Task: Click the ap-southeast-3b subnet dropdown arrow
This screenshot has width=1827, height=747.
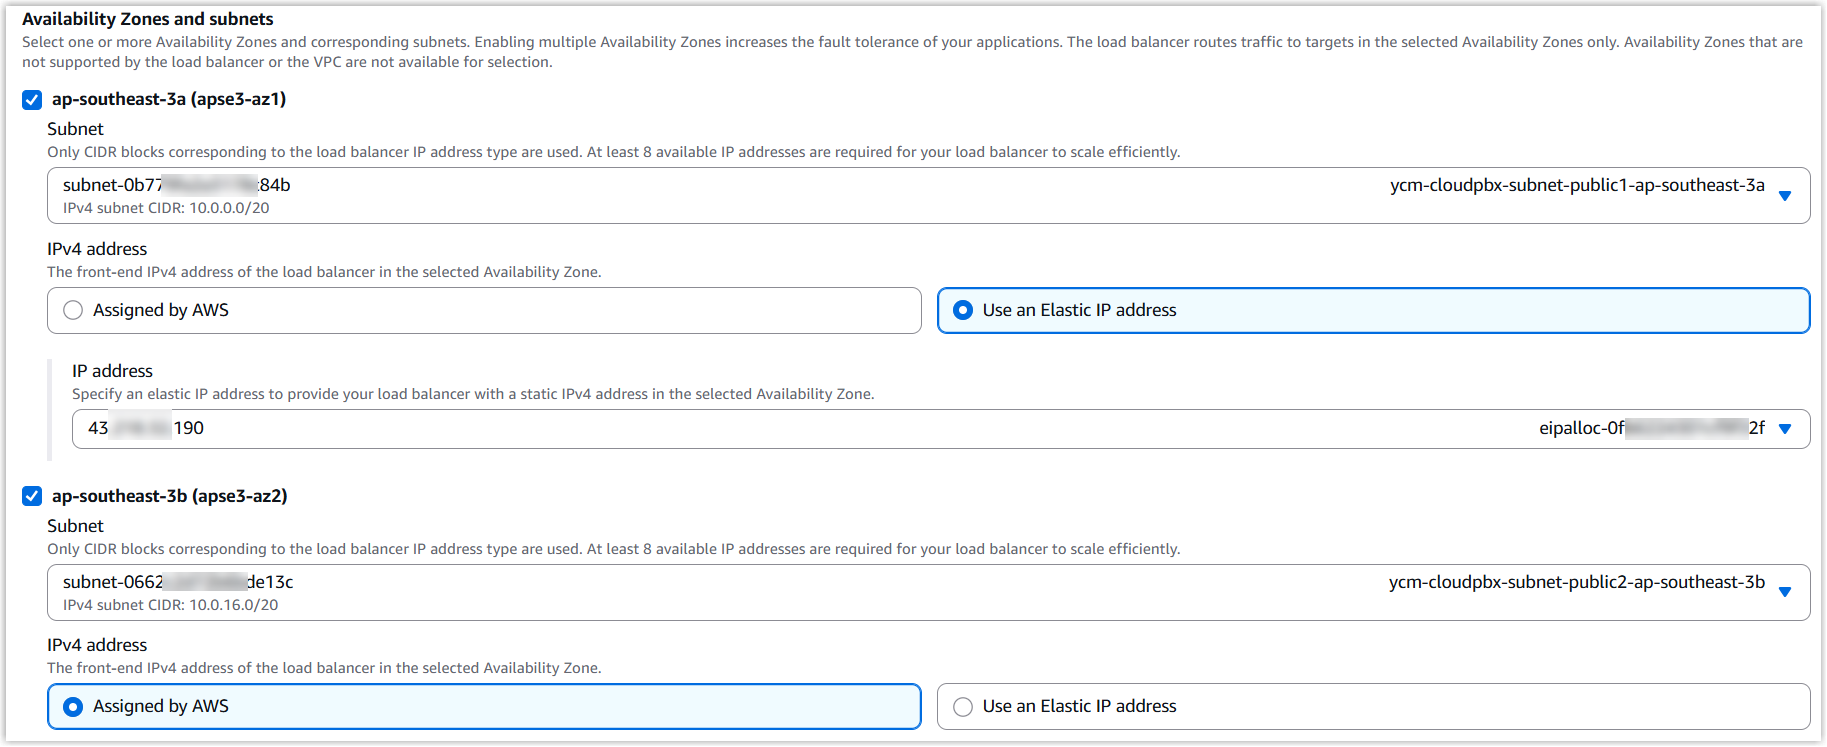Action: point(1785,592)
